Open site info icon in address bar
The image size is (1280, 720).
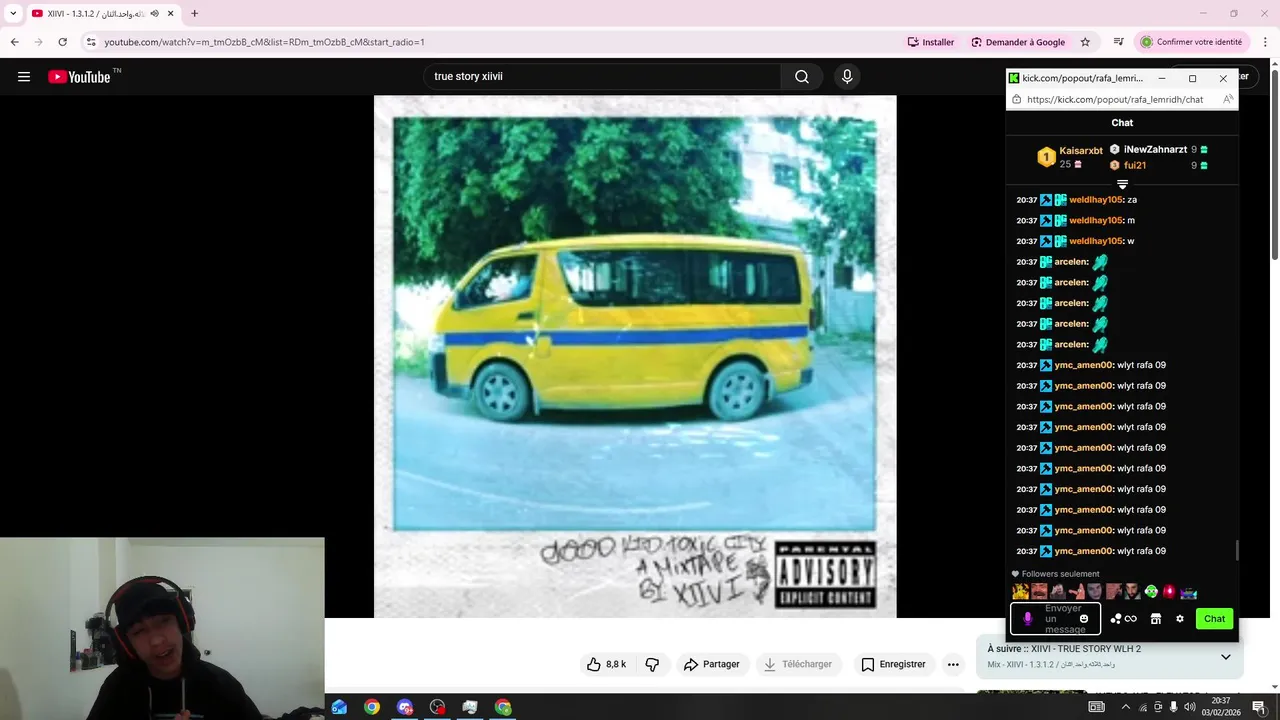click(91, 42)
